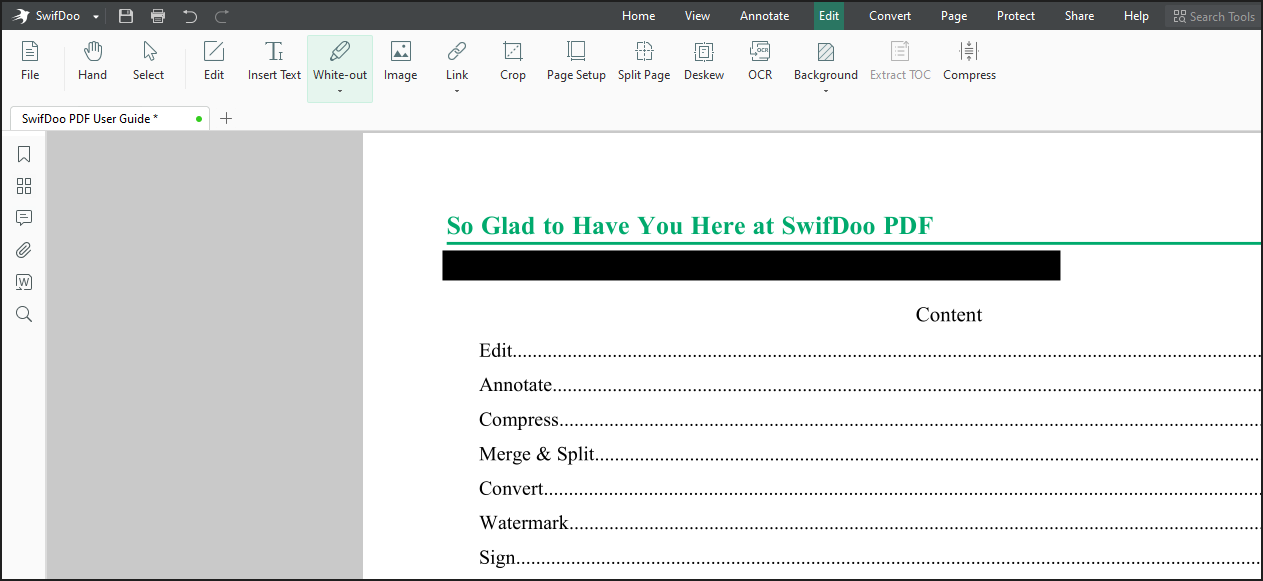
Task: Open the Comments sidebar panel
Action: [x=24, y=218]
